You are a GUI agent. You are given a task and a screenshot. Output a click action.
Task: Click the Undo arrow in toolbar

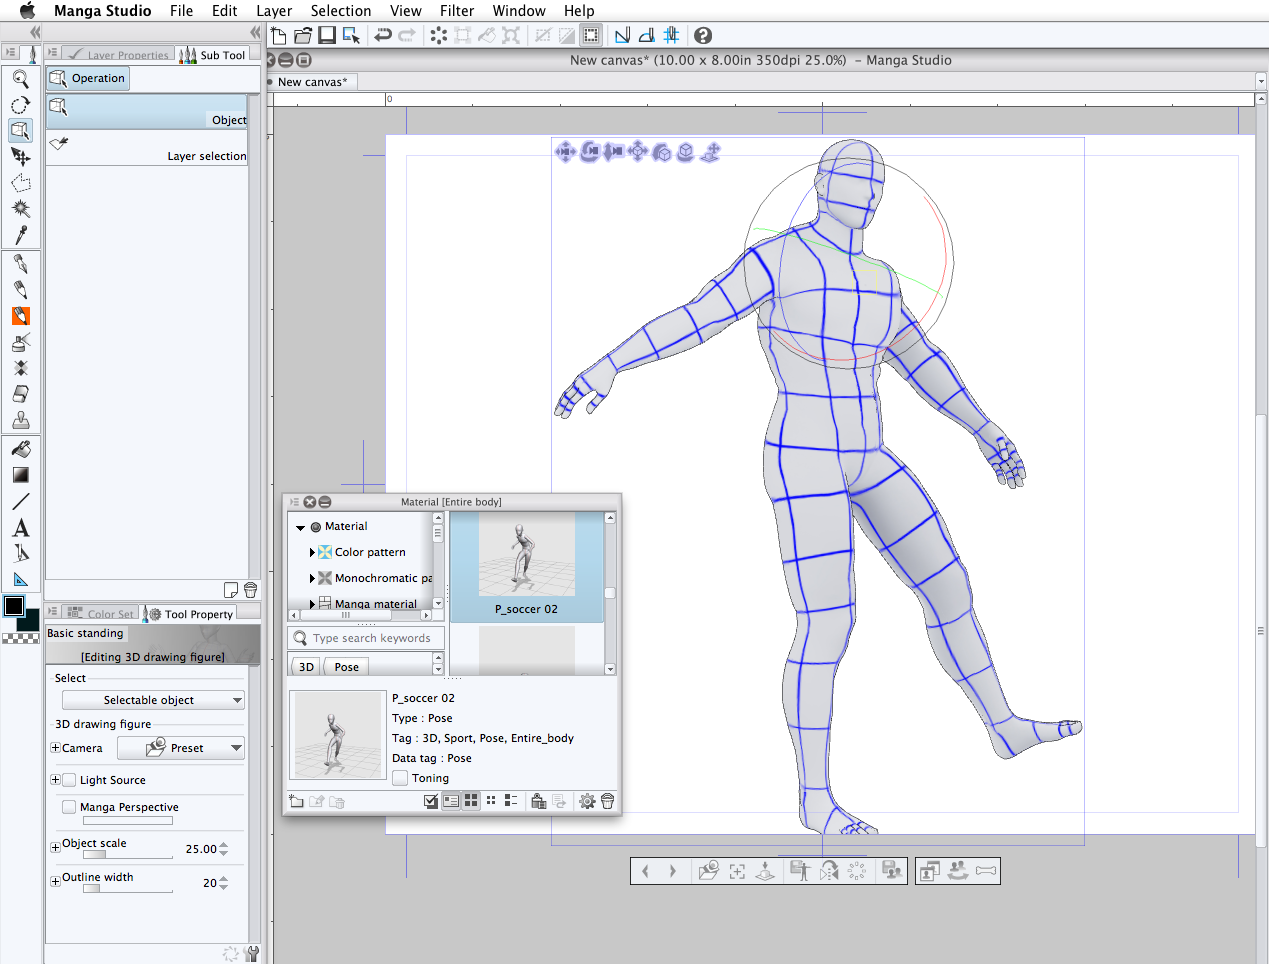coord(383,36)
